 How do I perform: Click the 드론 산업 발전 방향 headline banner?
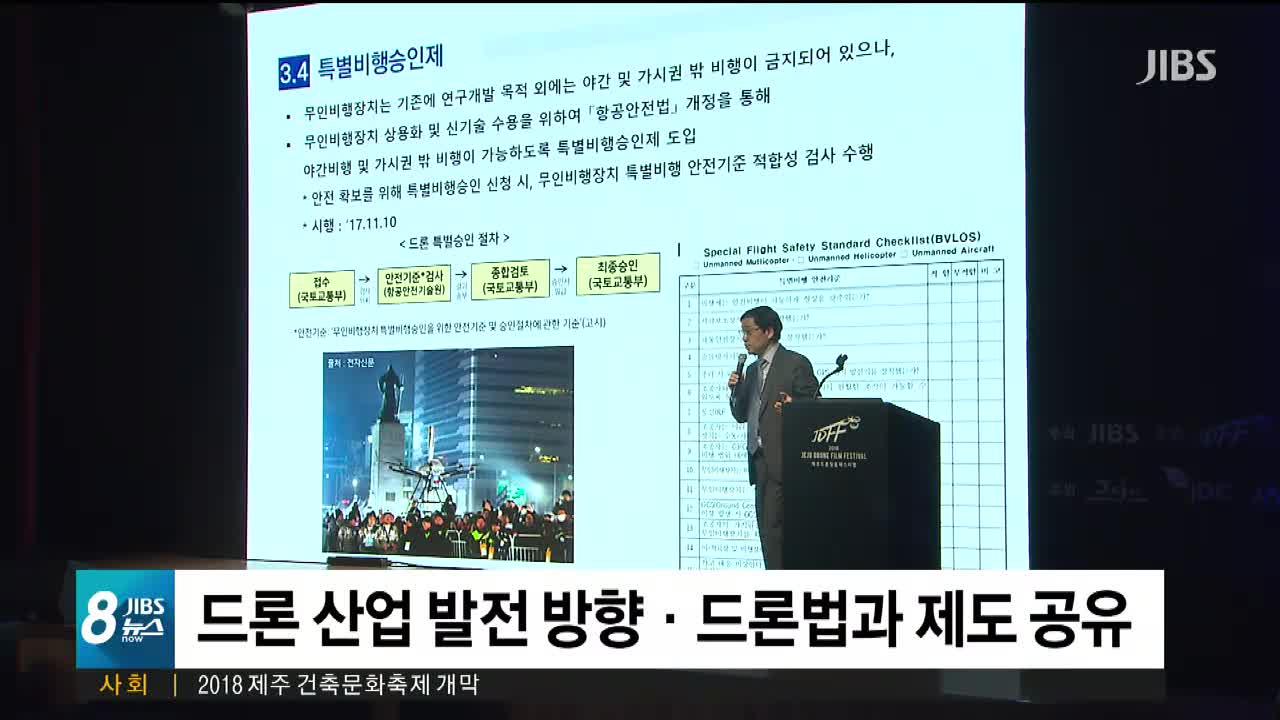click(664, 620)
